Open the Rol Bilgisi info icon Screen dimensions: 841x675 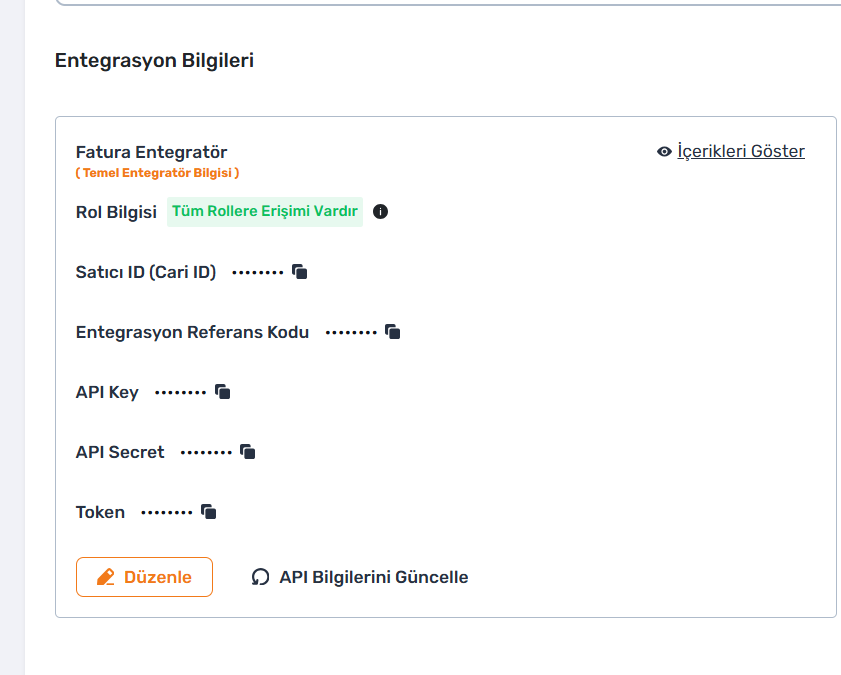click(380, 212)
